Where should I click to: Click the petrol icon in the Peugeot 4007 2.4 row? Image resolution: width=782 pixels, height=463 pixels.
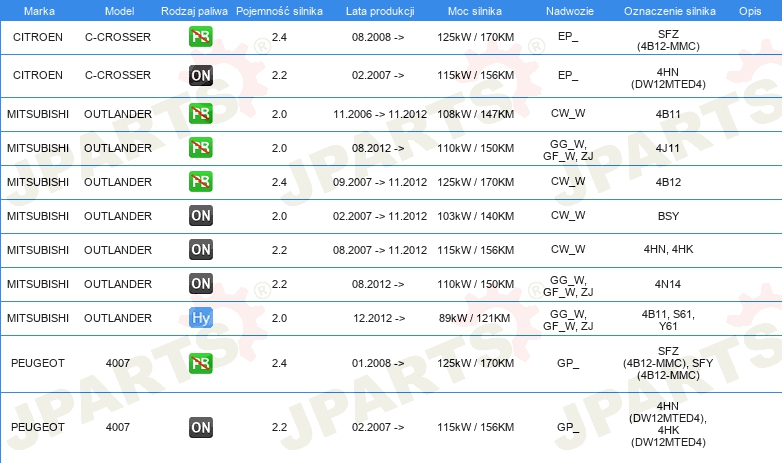(200, 363)
